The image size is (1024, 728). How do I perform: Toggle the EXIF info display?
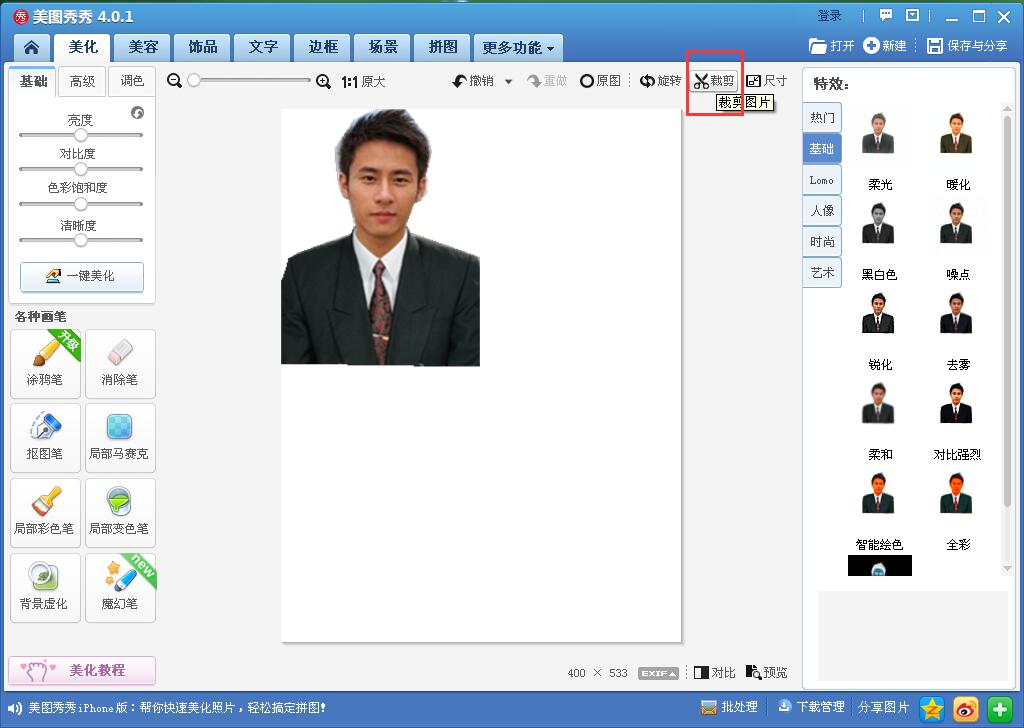pyautogui.click(x=657, y=672)
